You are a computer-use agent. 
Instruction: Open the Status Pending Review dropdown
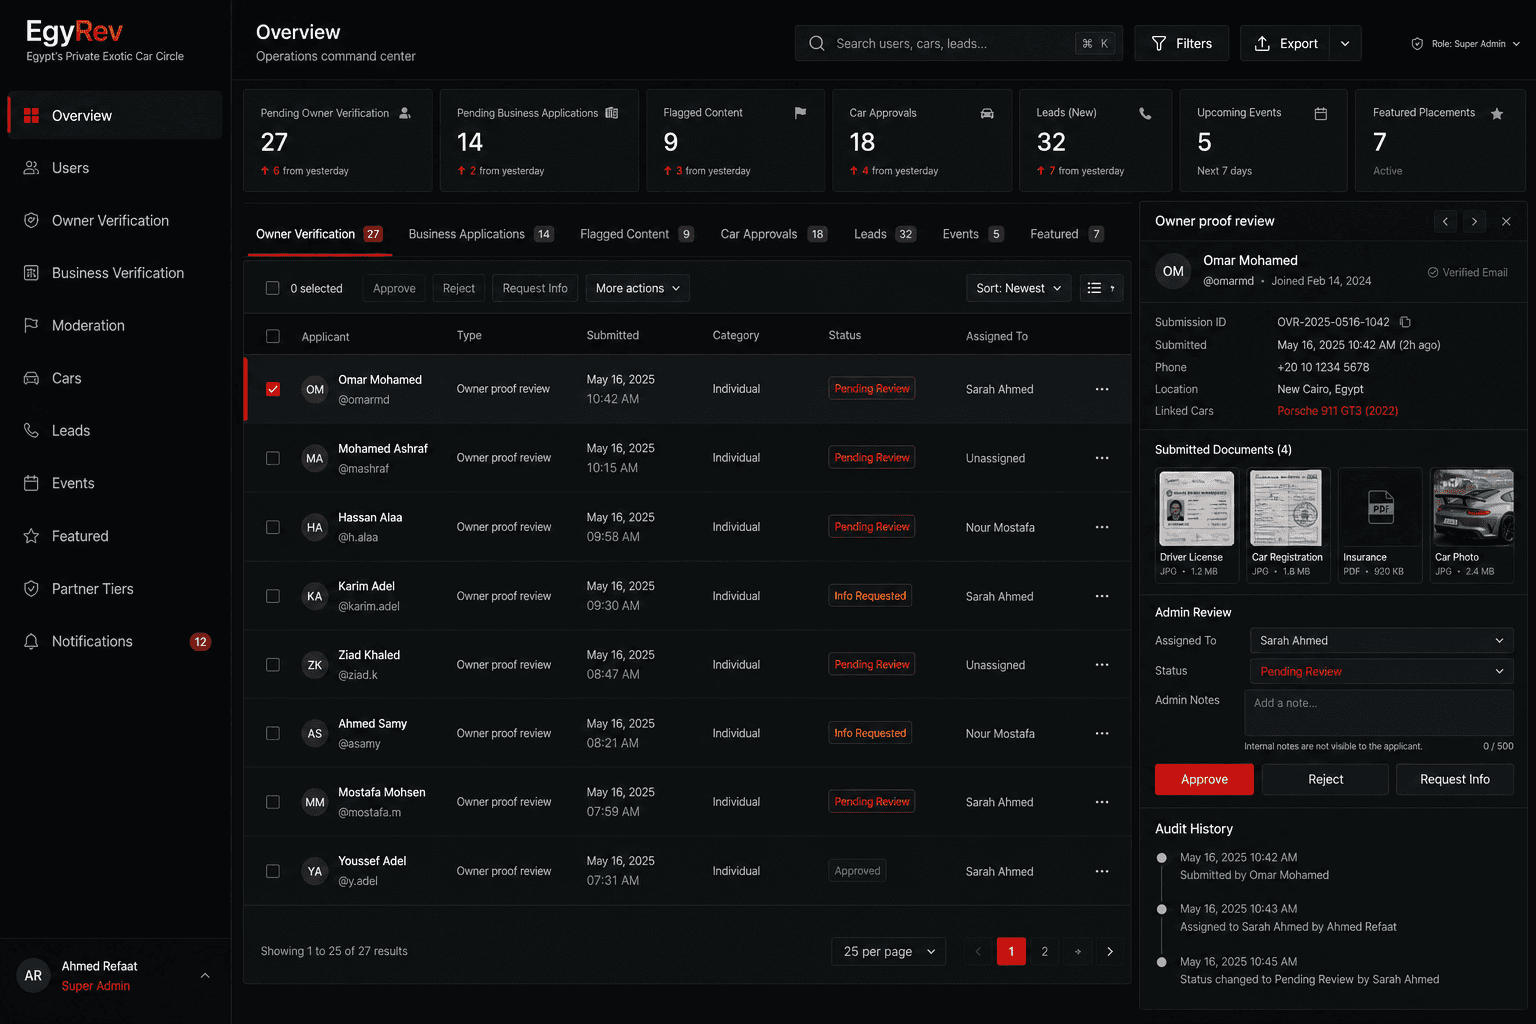pyautogui.click(x=1381, y=671)
